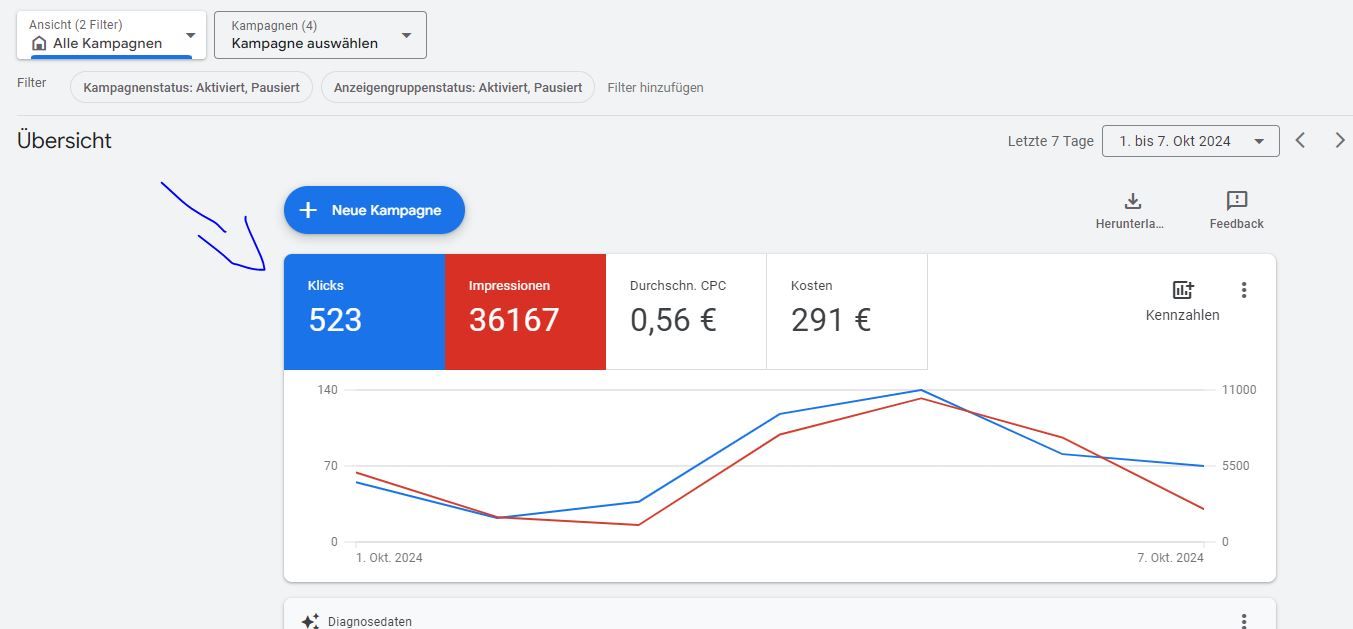Open the chart card three-dot menu
Image resolution: width=1353 pixels, height=629 pixels.
(x=1244, y=290)
